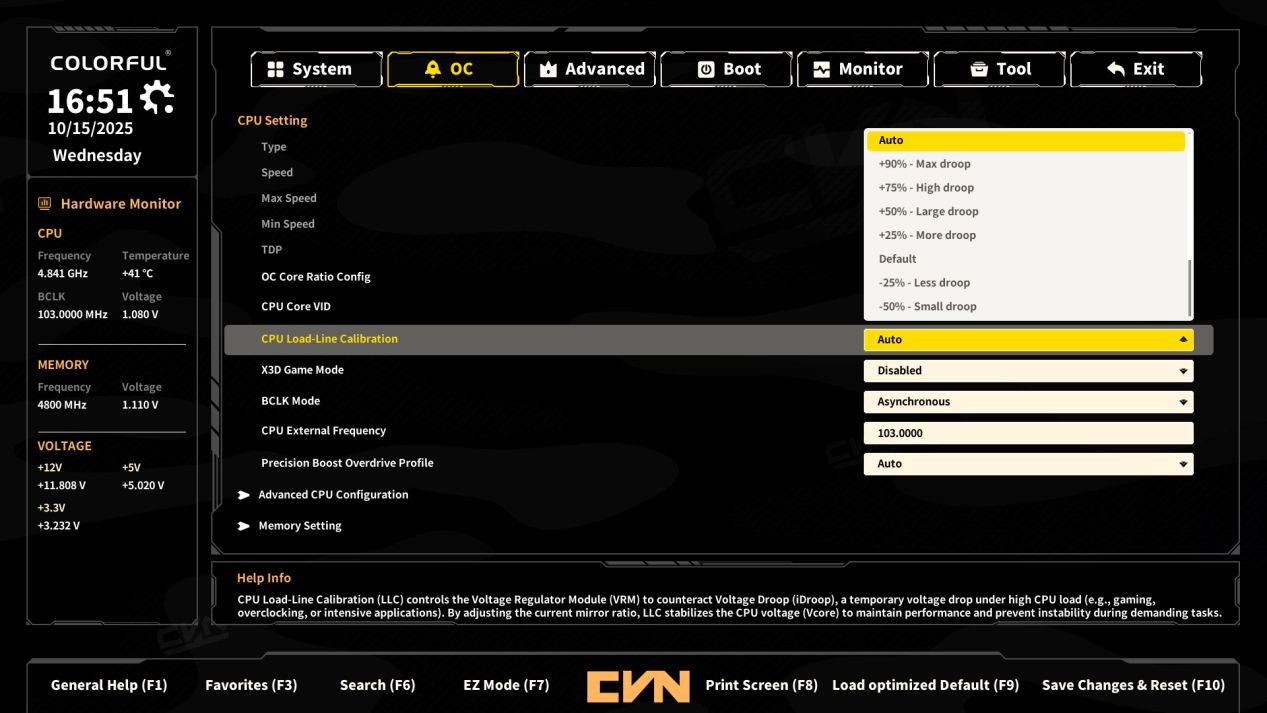Click the +12V reading +11.808 V
This screenshot has height=713, width=1267.
point(62,486)
